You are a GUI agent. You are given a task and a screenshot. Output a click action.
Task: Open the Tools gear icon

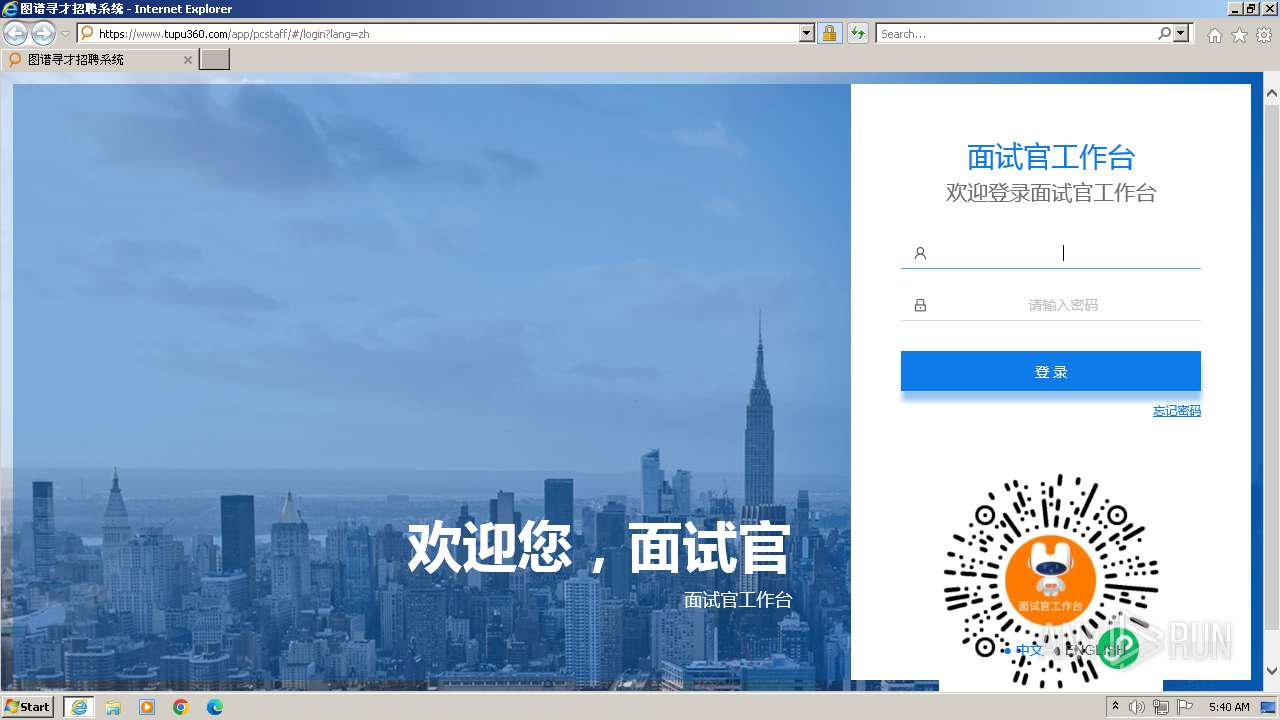(x=1264, y=35)
